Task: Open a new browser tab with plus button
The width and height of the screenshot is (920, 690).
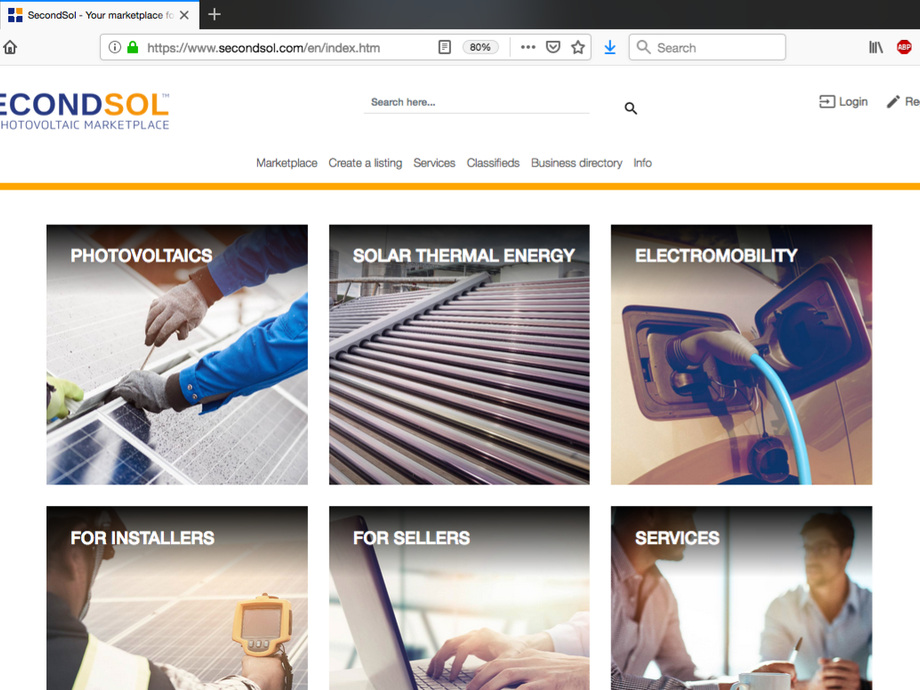Action: coord(214,14)
